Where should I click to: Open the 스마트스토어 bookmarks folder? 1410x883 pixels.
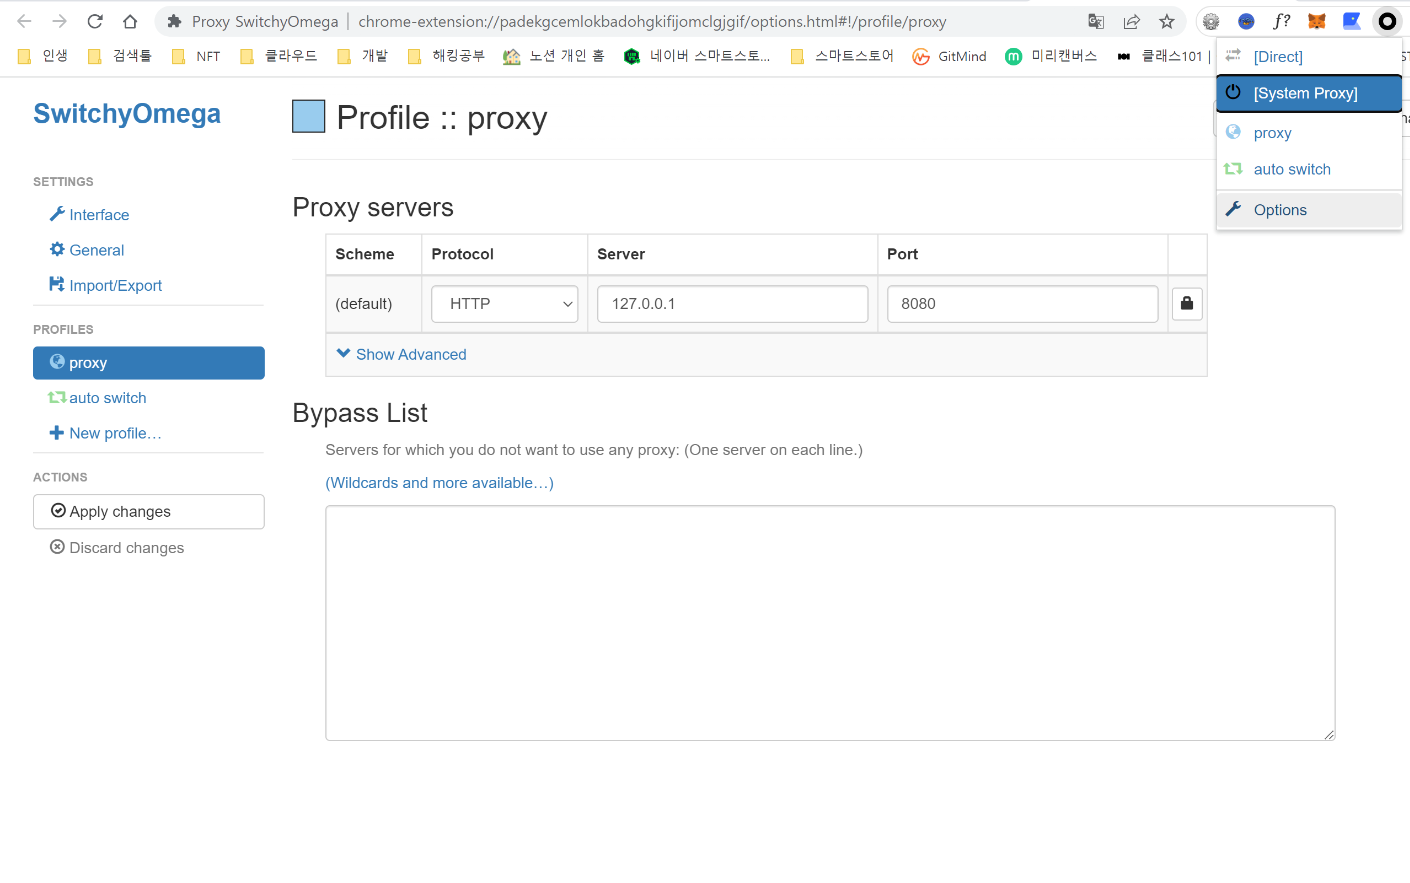[842, 56]
